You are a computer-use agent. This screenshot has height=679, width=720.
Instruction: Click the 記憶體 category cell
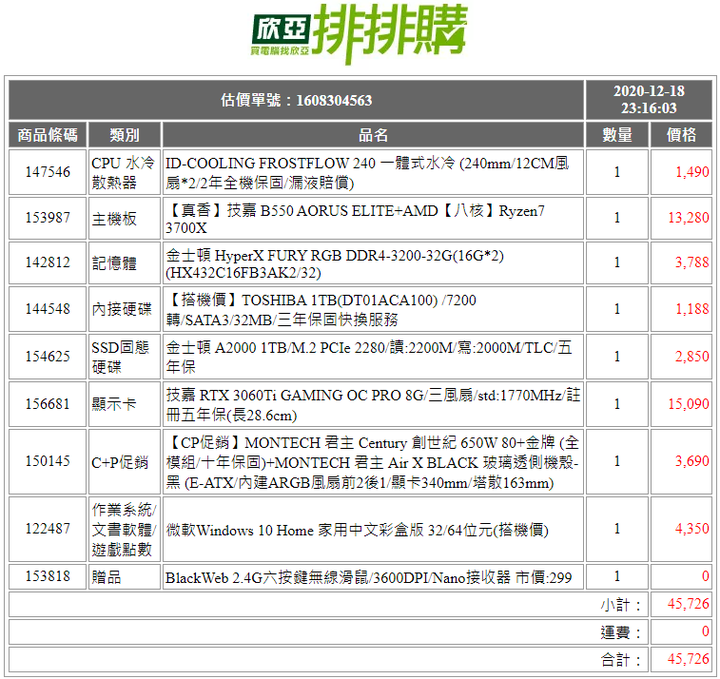coord(124,263)
